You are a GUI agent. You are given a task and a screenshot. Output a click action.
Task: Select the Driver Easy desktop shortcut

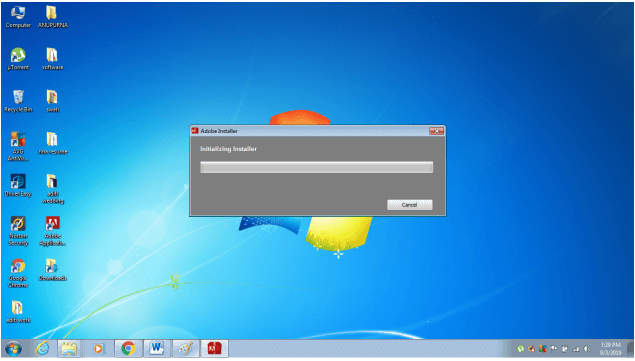(18, 186)
